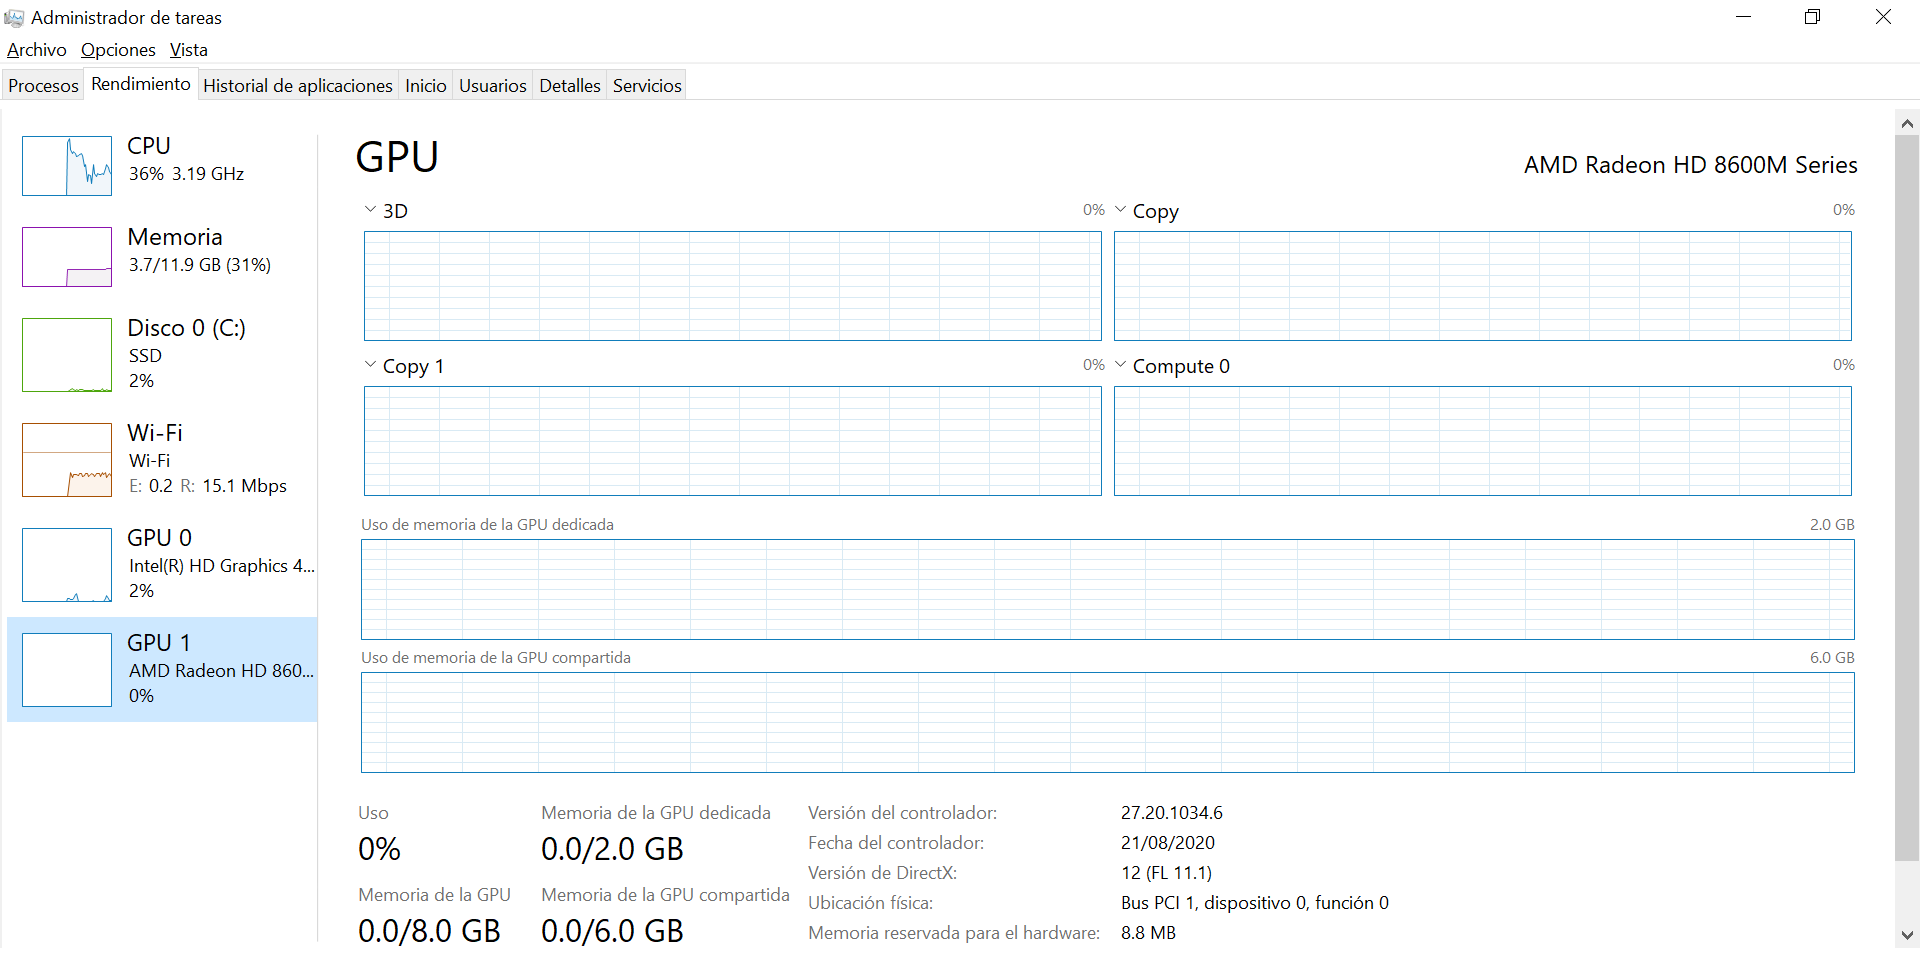Open the Opciones menu
Viewport: 1920px width, 956px height.
pyautogui.click(x=118, y=50)
